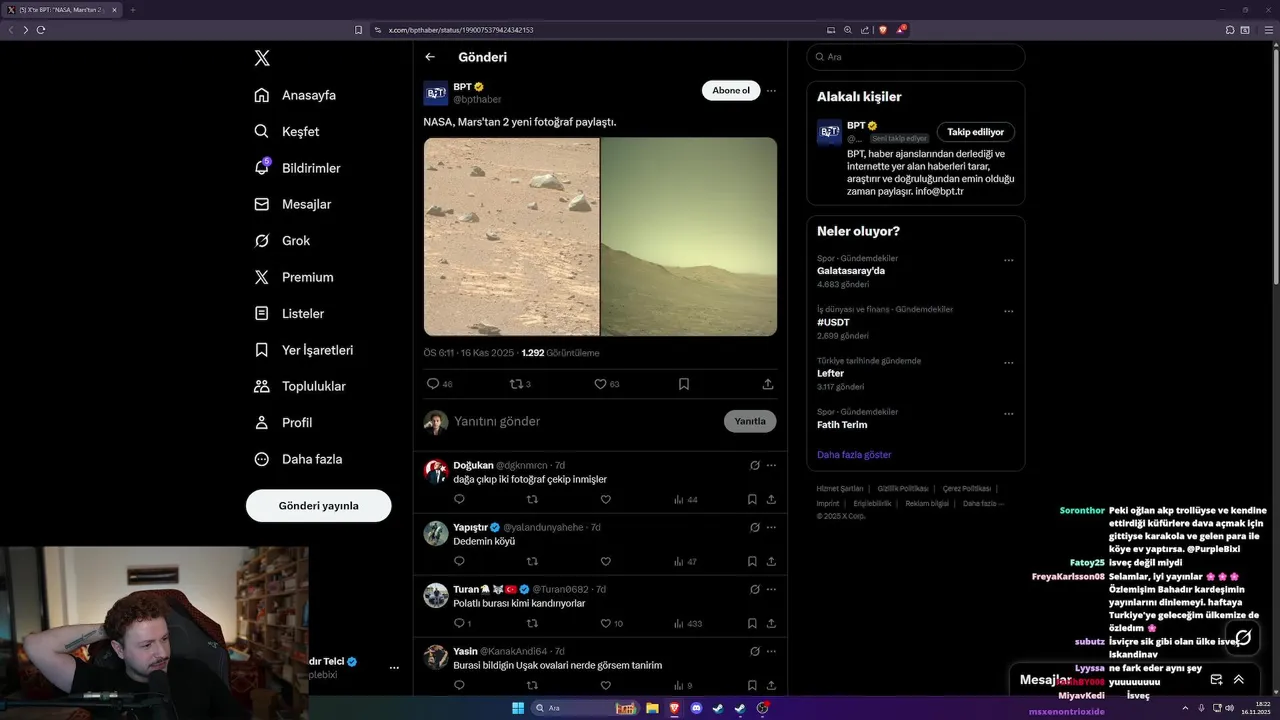Viewport: 1280px width, 720px height.
Task: Open the reply icon with 46 replies
Action: click(x=433, y=384)
